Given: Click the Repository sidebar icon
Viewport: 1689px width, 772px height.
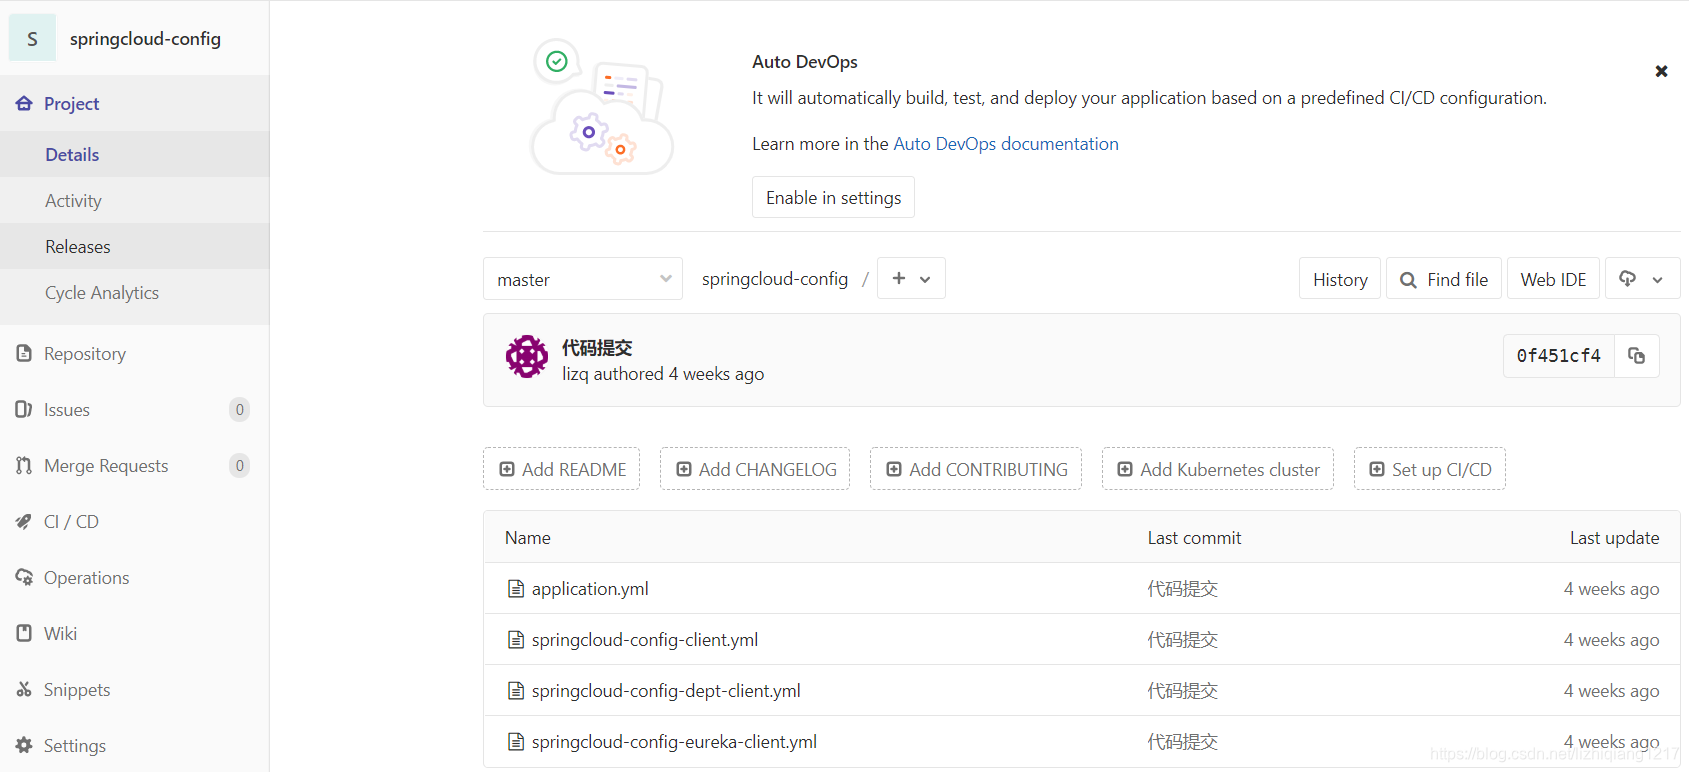Looking at the screenshot, I should [x=24, y=353].
